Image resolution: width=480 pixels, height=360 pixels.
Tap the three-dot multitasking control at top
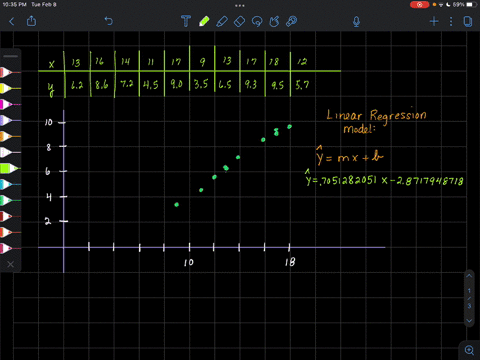click(240, 6)
